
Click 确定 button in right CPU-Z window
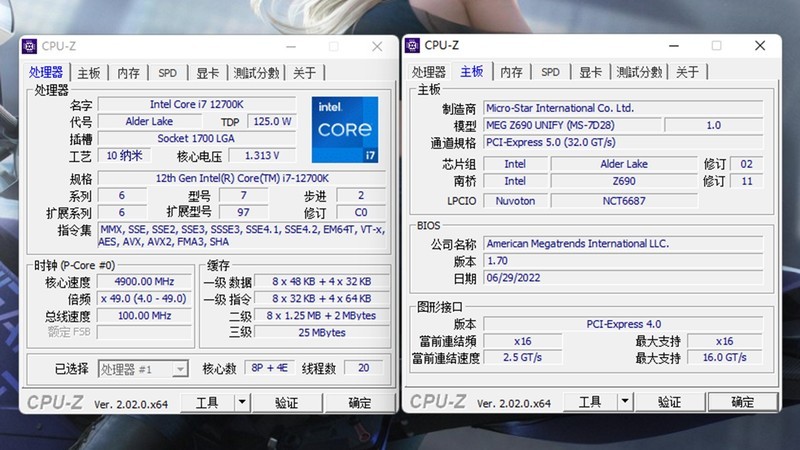coord(743,402)
